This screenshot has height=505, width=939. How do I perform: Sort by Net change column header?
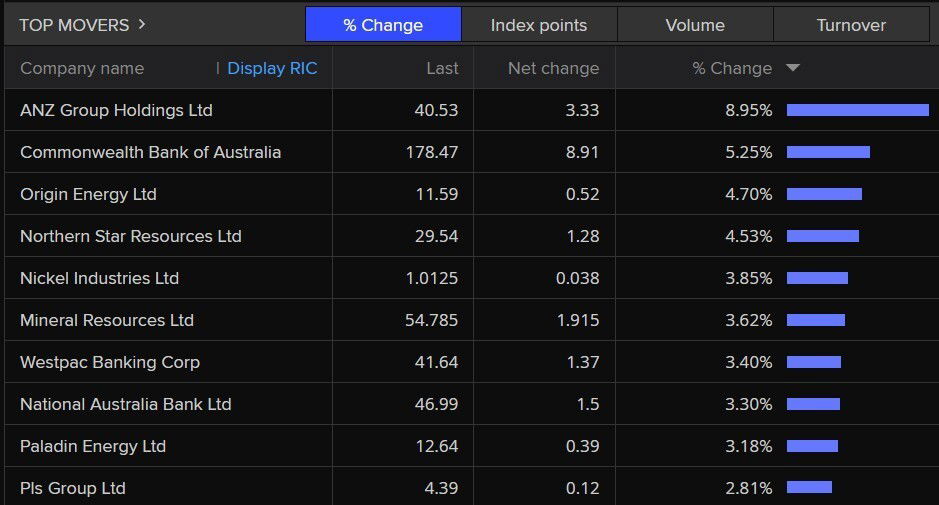click(x=553, y=68)
